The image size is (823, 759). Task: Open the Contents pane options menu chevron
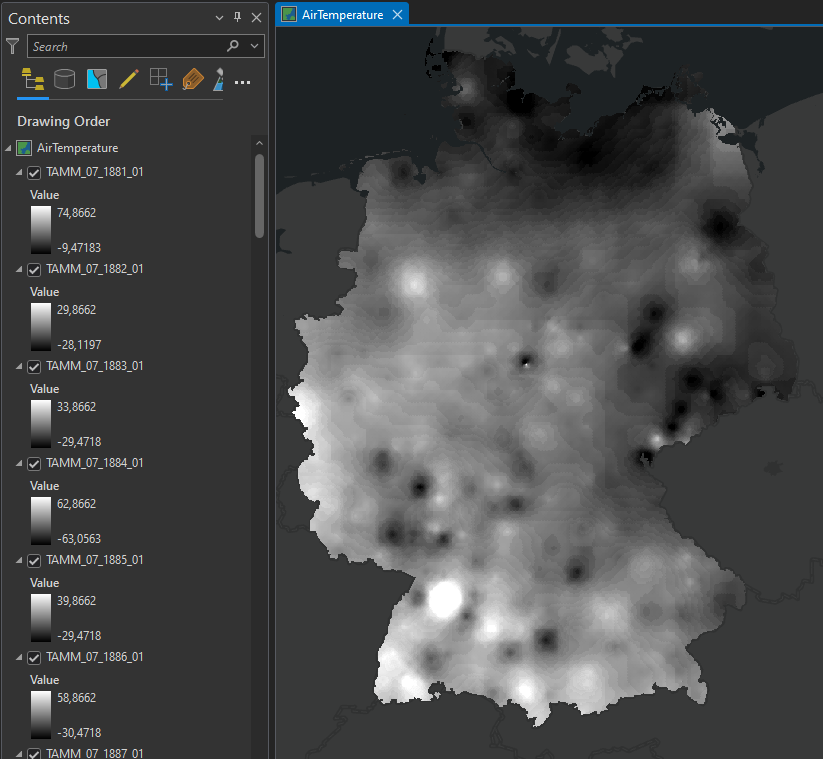(218, 18)
